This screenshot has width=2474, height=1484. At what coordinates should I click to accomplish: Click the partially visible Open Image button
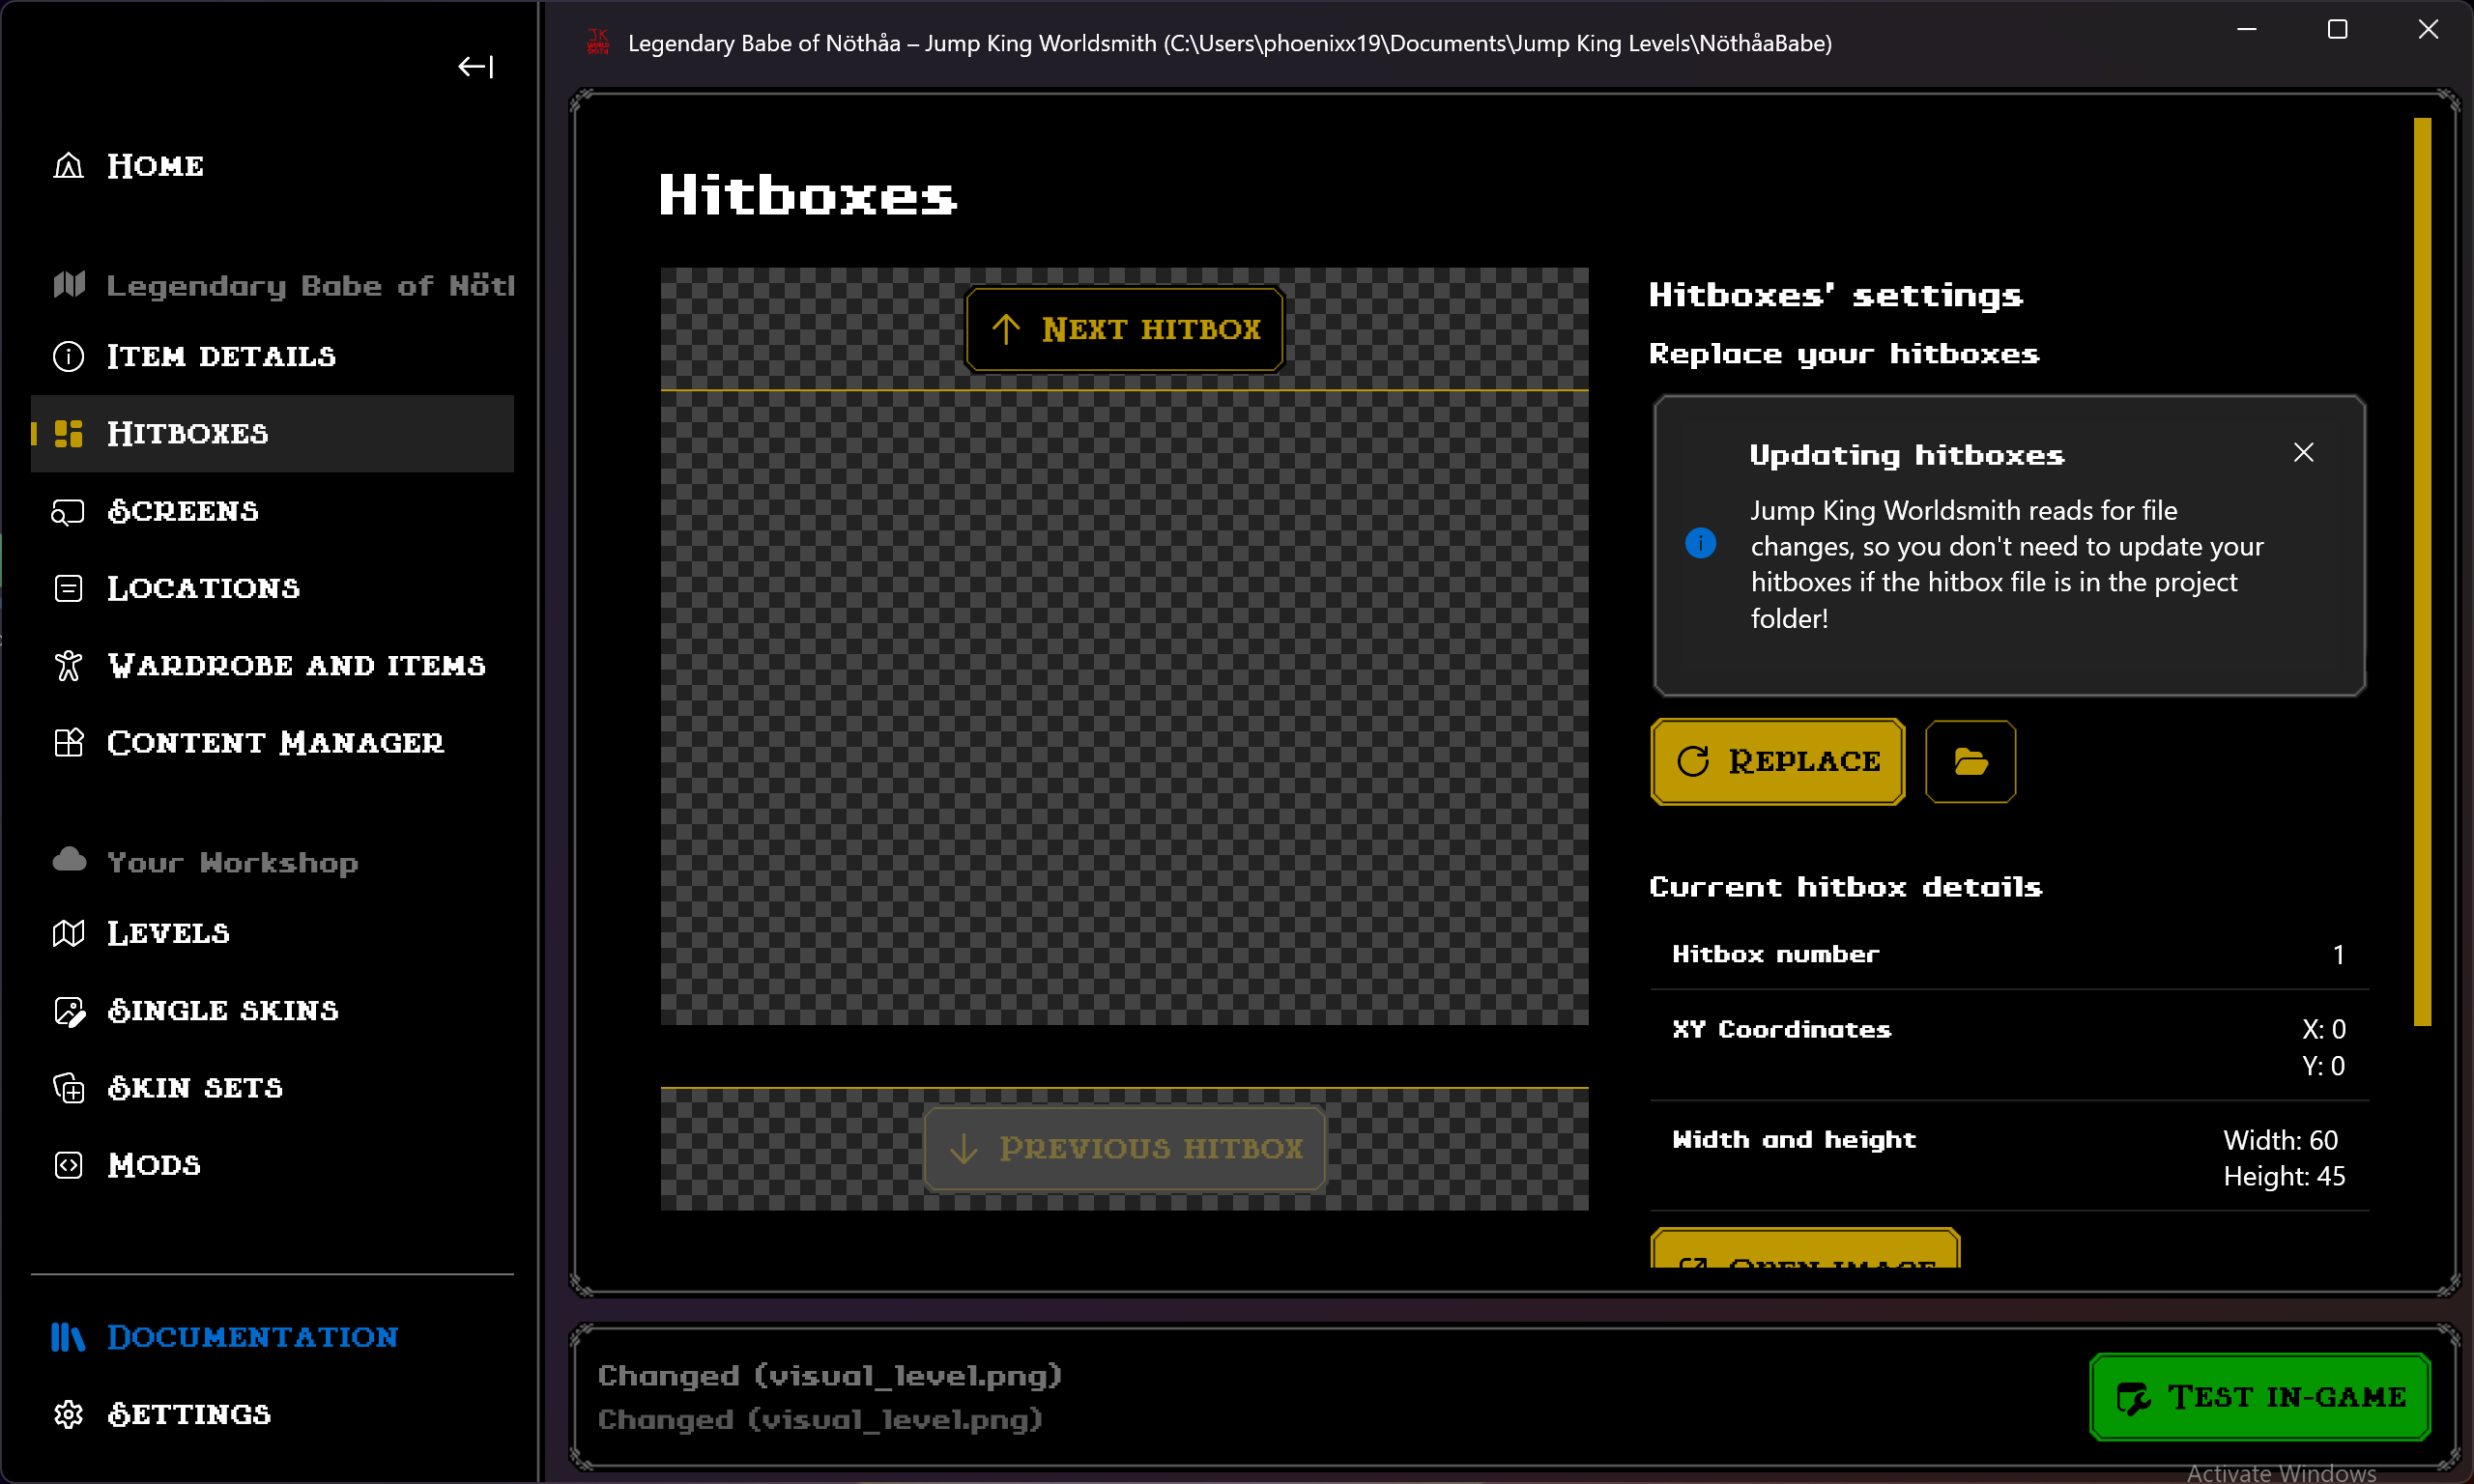point(1805,1250)
